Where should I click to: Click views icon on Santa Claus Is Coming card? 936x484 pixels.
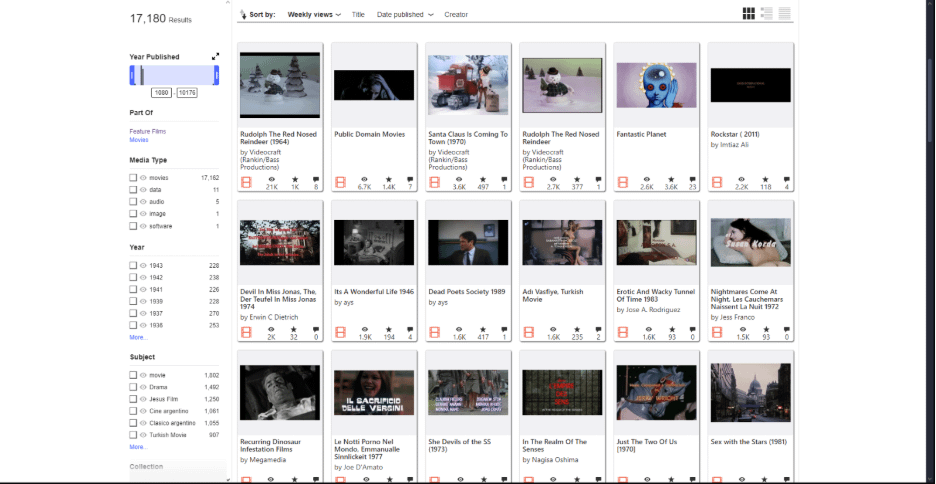click(459, 179)
